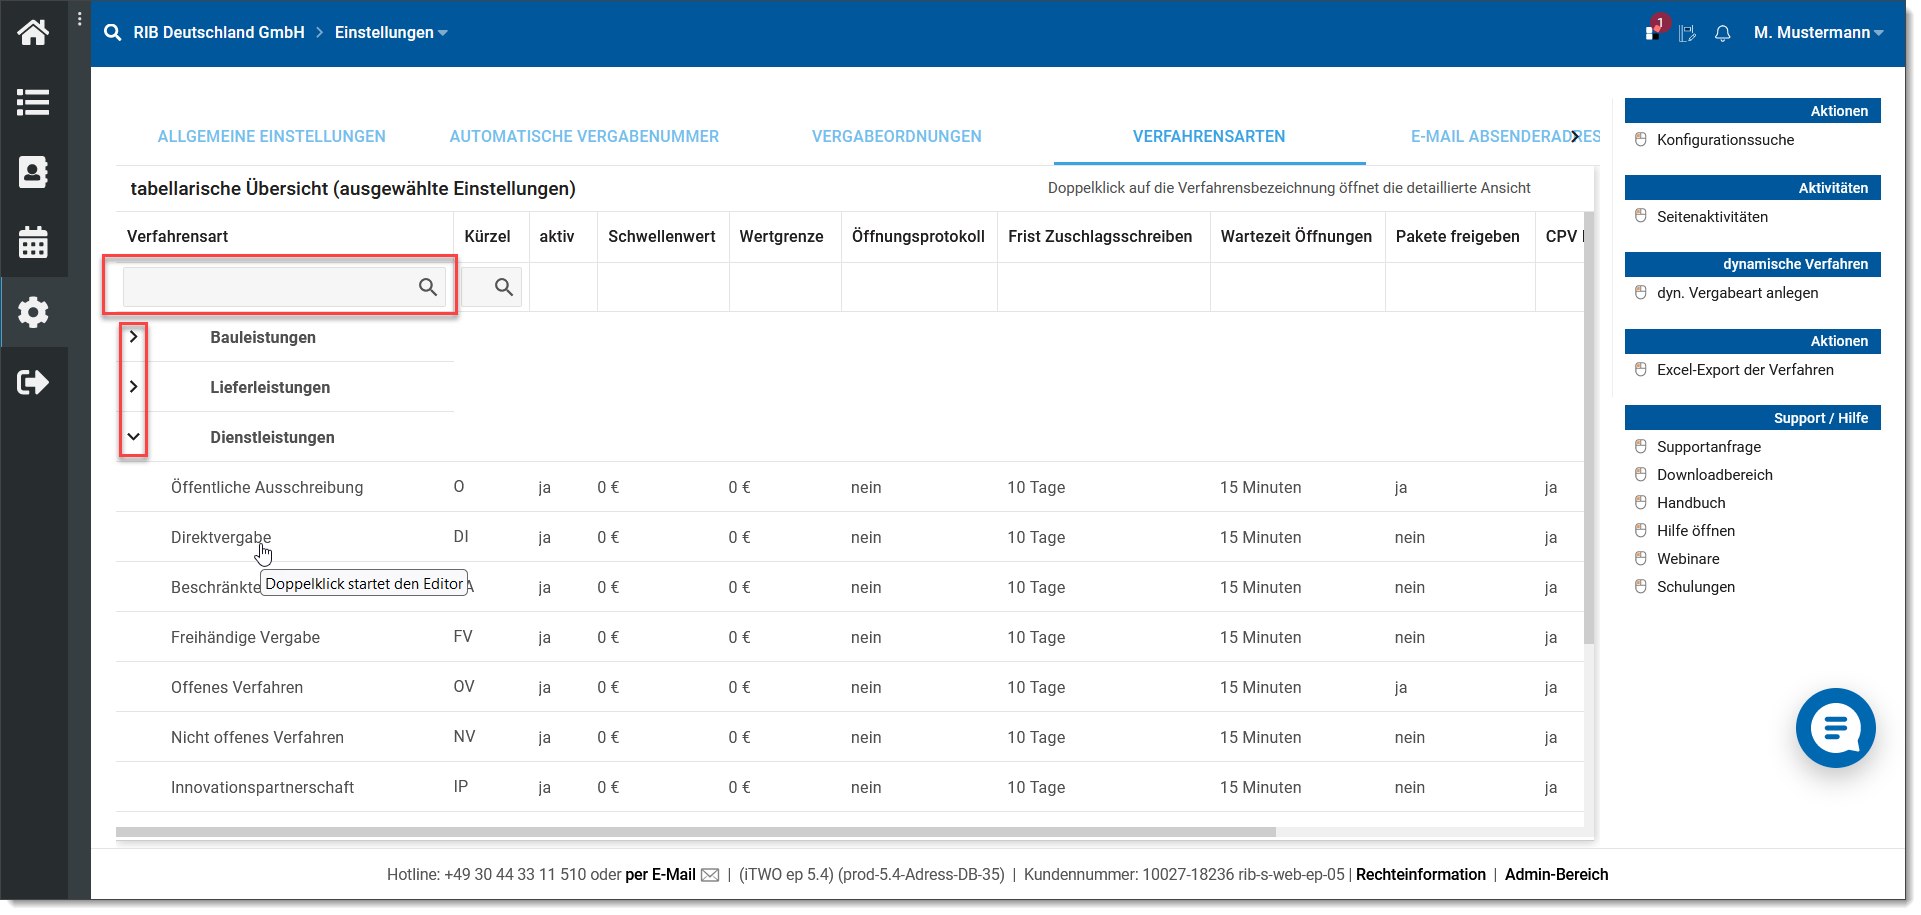Open Konfigurationssuche action

1725,140
